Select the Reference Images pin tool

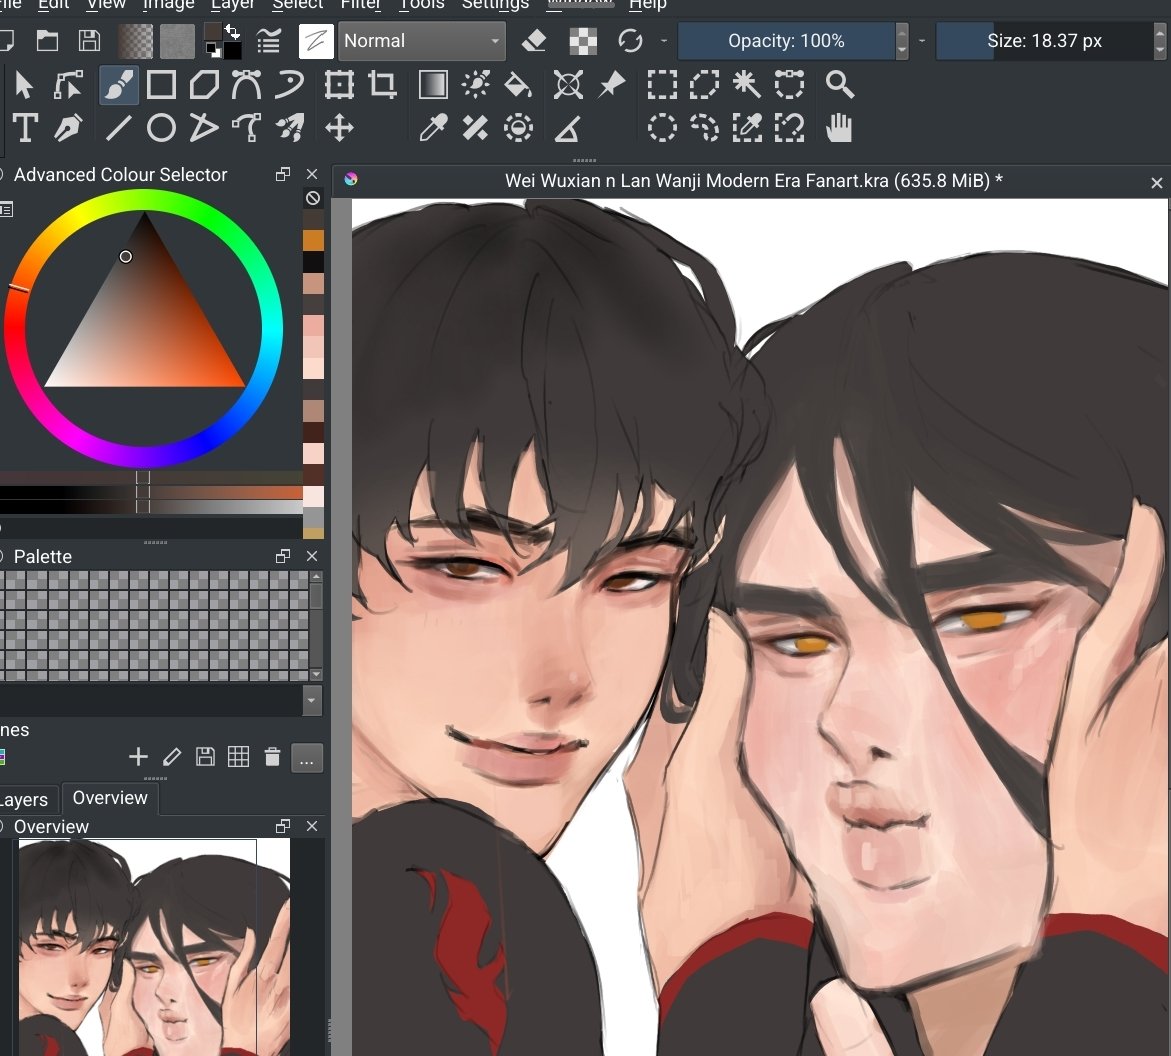(612, 85)
